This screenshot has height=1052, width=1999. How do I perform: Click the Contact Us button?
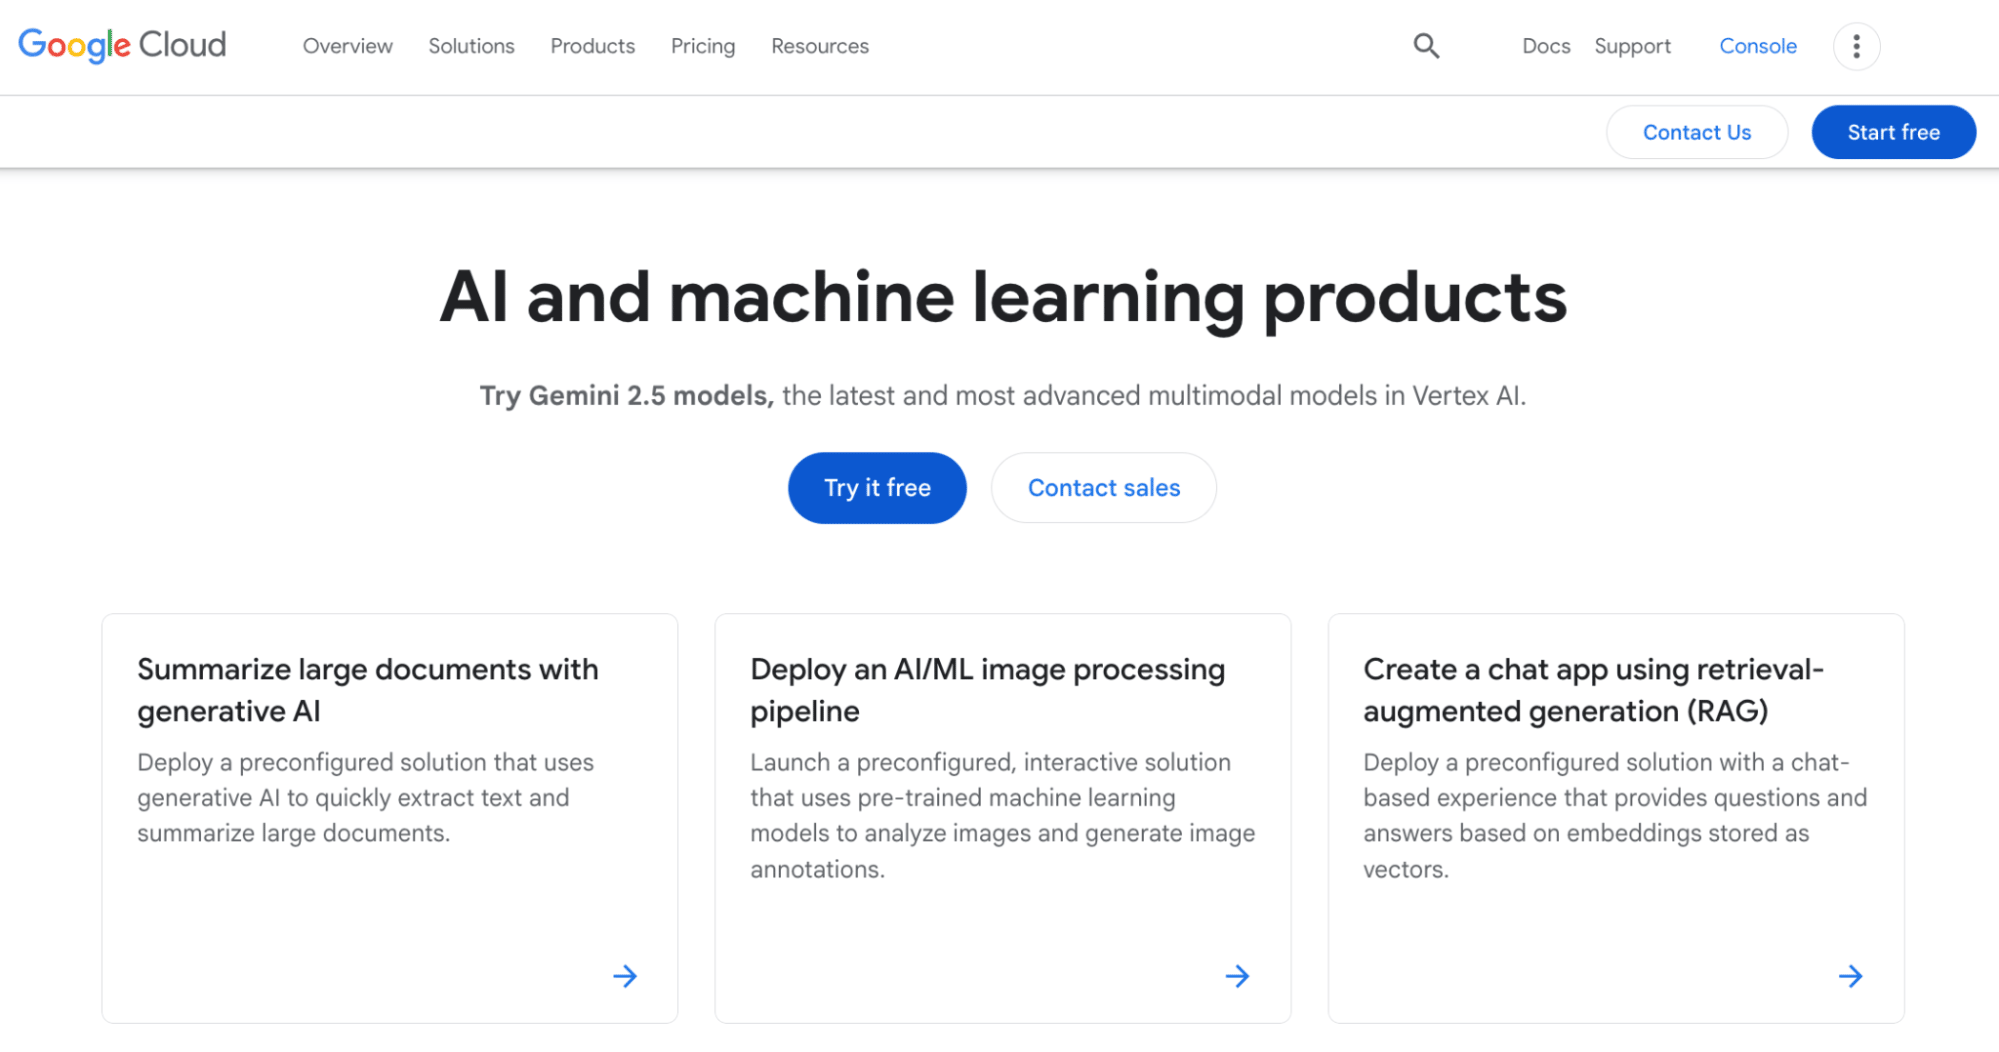pos(1697,132)
